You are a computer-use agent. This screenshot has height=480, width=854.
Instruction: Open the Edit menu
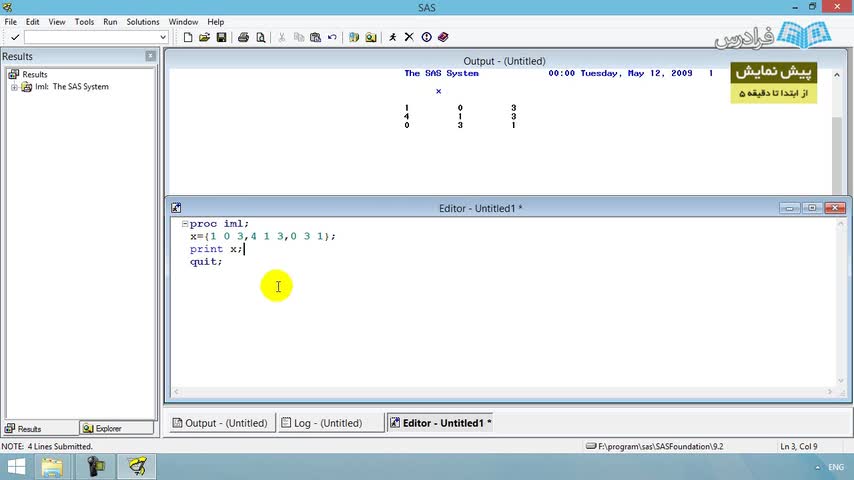pos(33,22)
